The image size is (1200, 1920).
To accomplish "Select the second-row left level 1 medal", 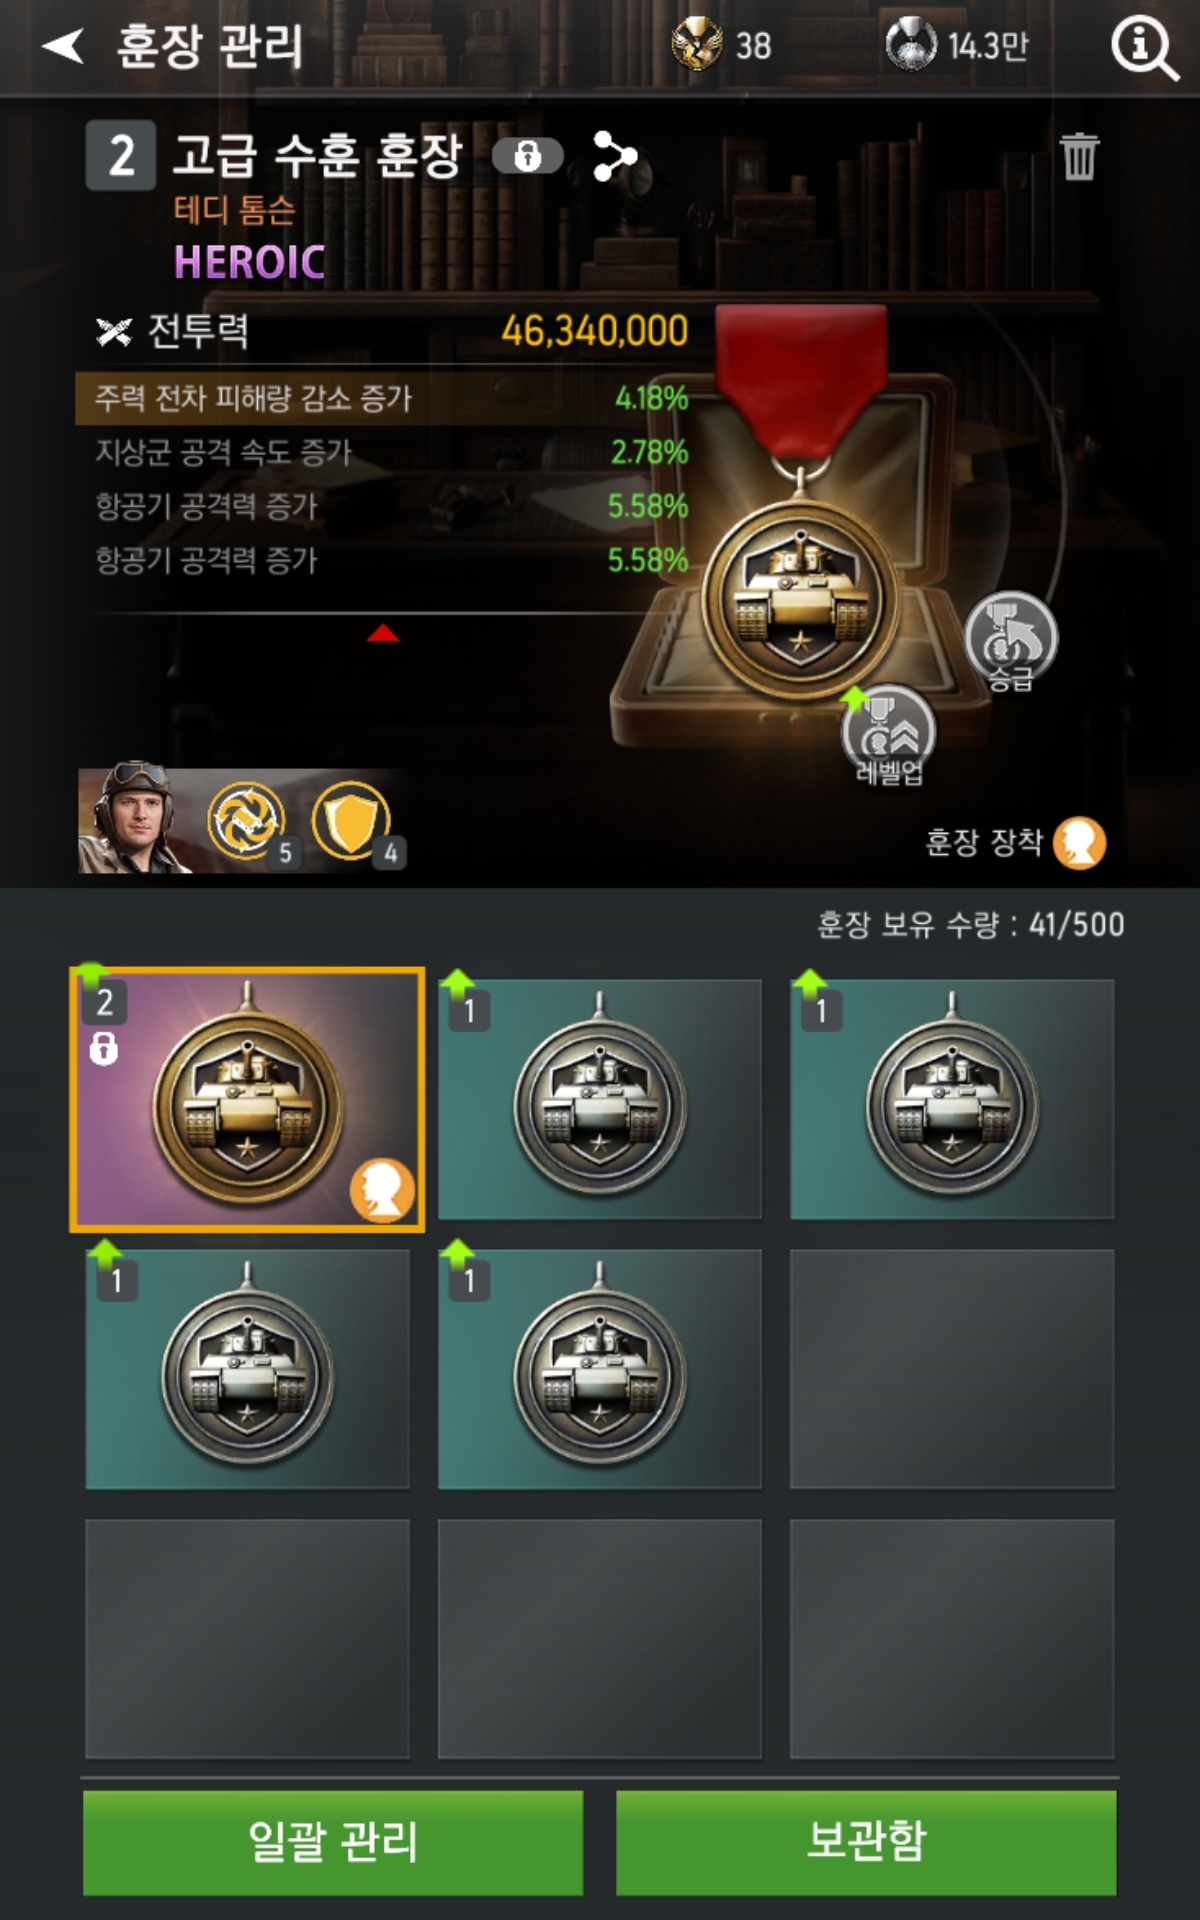I will click(x=247, y=1369).
